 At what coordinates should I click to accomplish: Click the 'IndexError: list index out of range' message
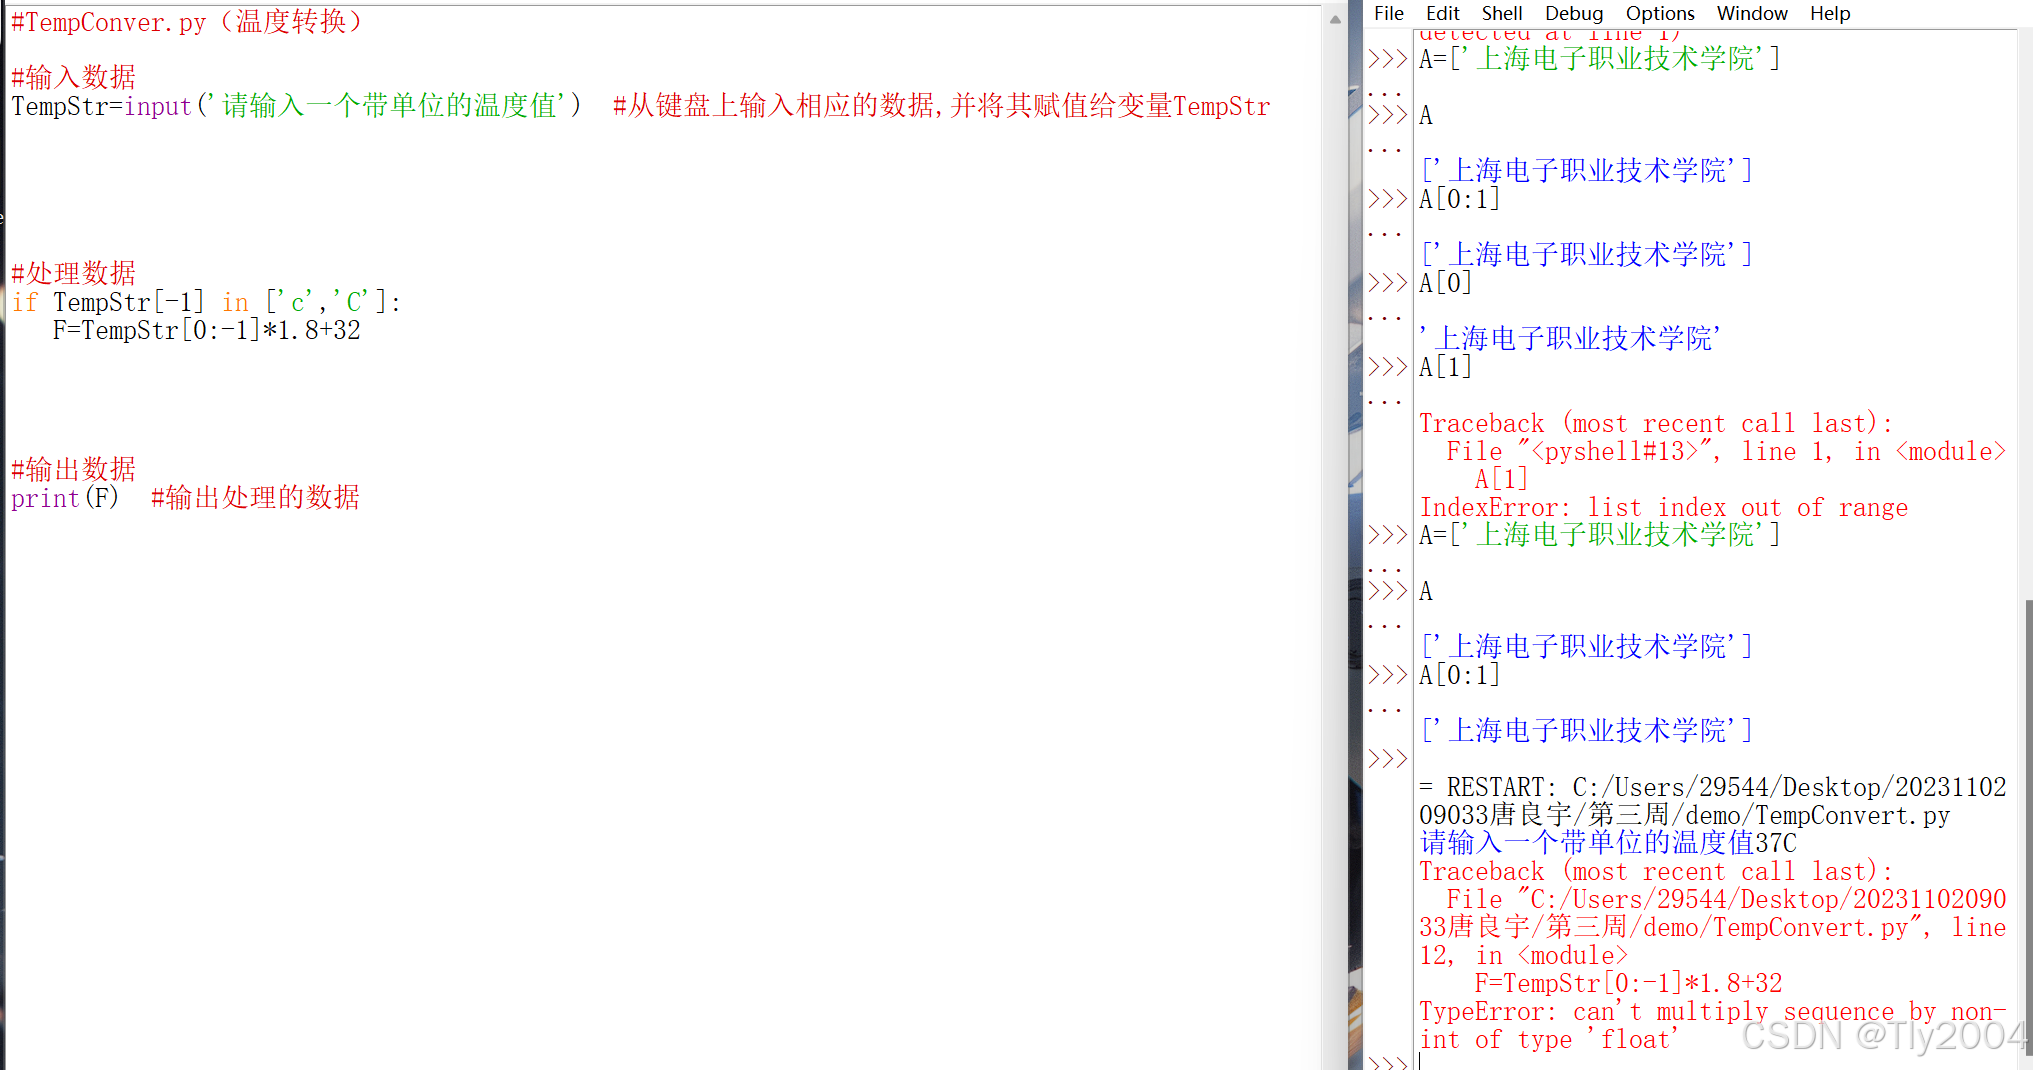click(x=1663, y=507)
